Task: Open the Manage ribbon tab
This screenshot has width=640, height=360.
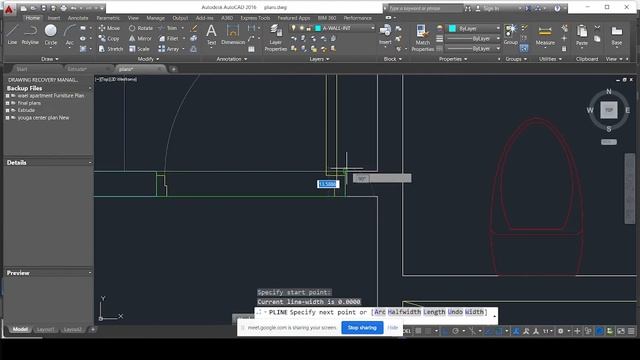Action: point(156,18)
